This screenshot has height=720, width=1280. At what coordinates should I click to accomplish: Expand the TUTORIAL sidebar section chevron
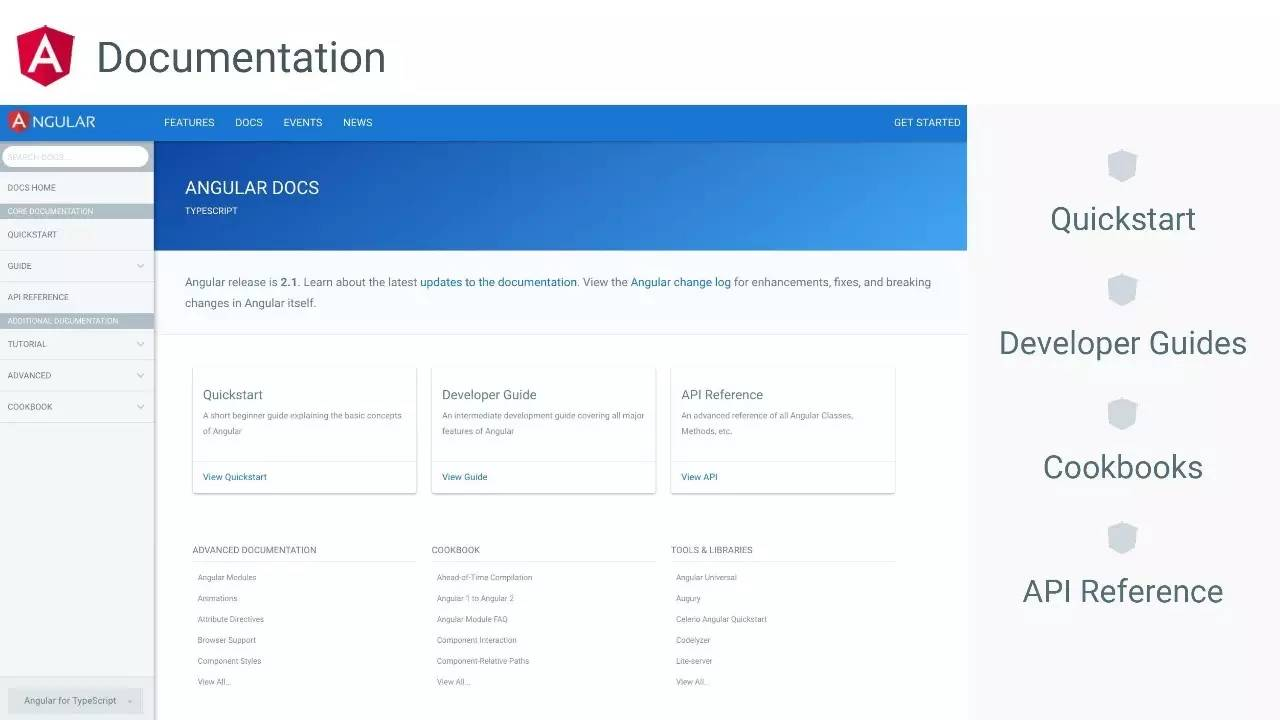coord(140,344)
